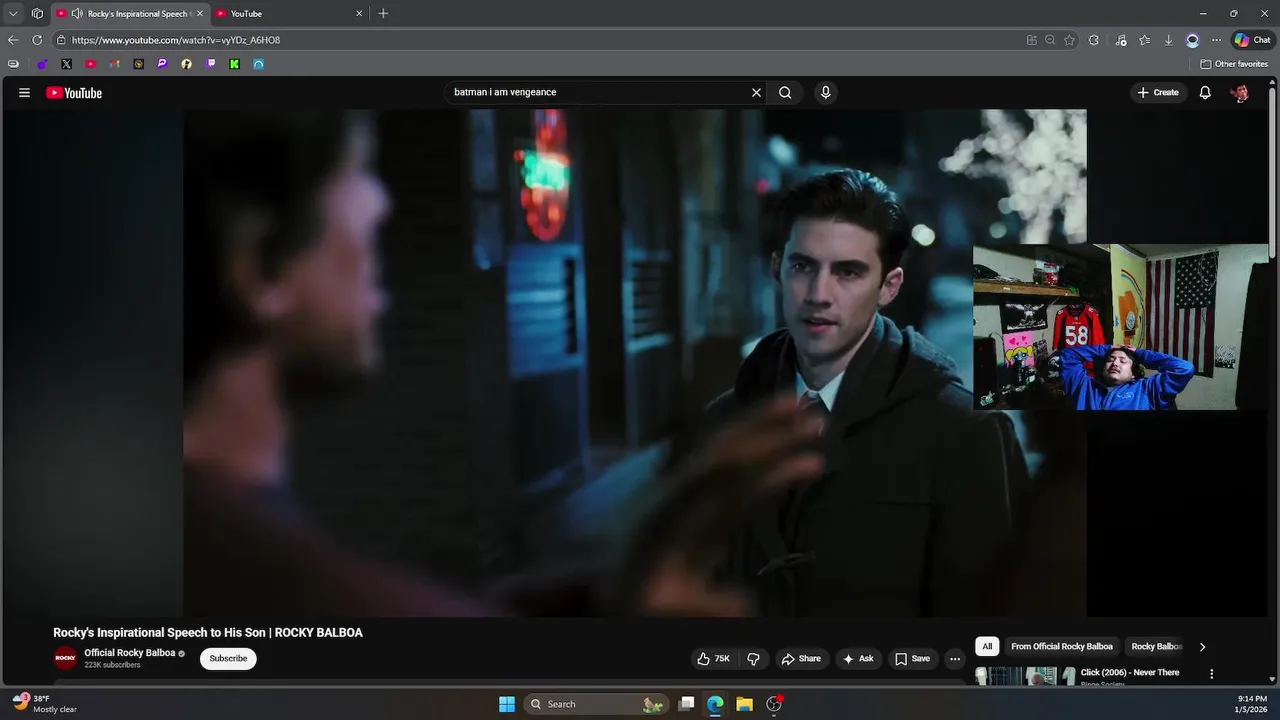Mute the tab with the speaker icon
The image size is (1280, 720).
(77, 13)
